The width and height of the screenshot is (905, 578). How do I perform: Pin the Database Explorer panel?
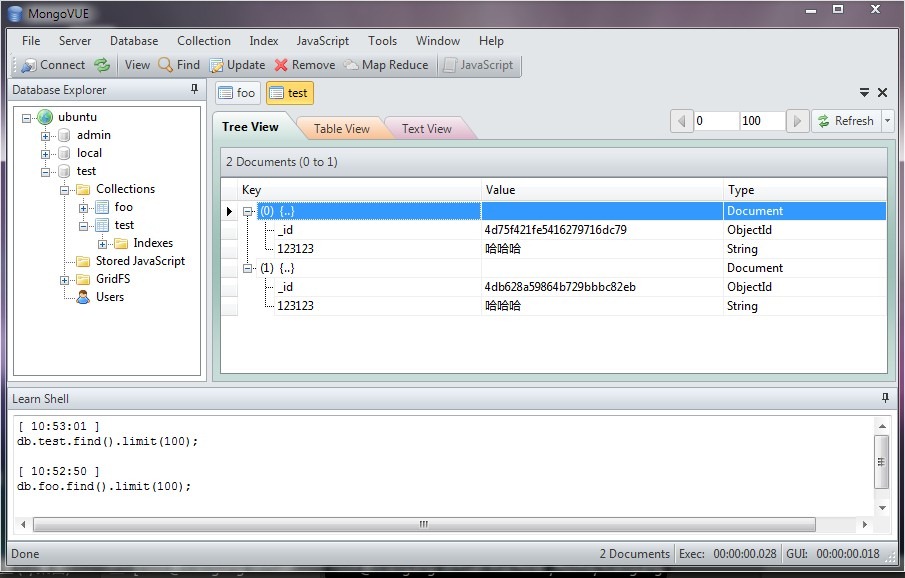195,89
